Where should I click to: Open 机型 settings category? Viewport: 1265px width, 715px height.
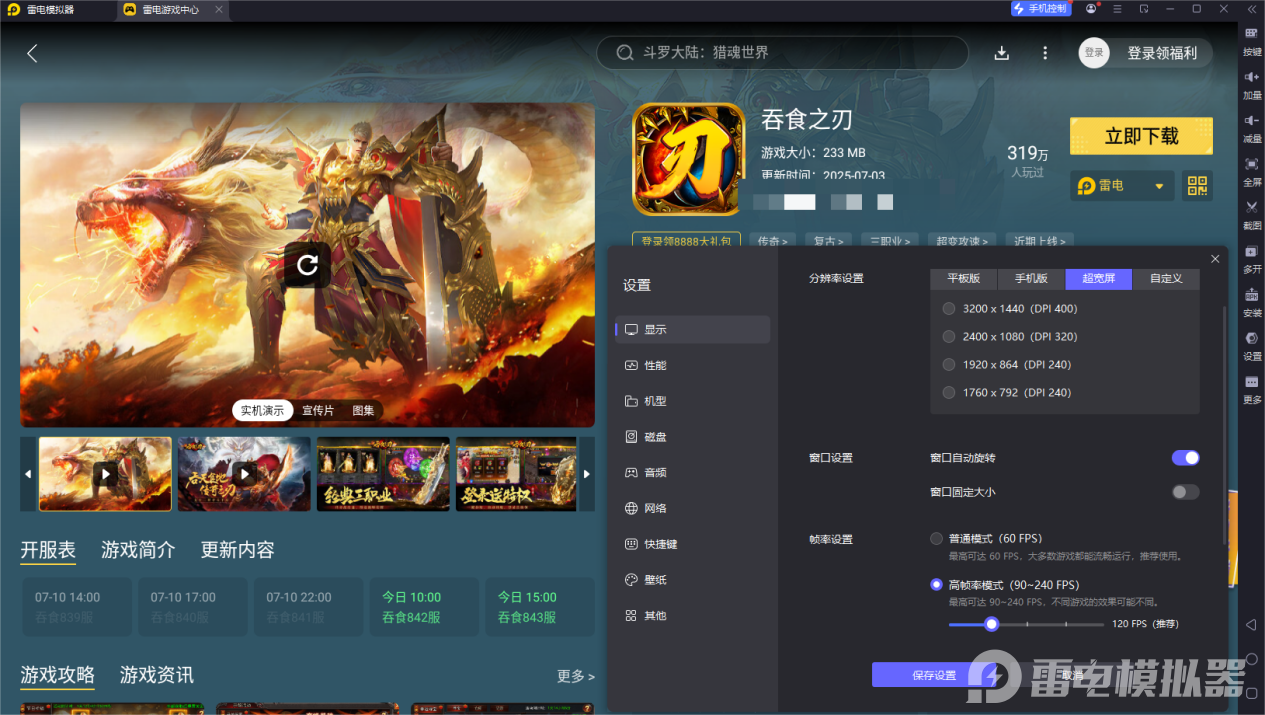[692, 401]
